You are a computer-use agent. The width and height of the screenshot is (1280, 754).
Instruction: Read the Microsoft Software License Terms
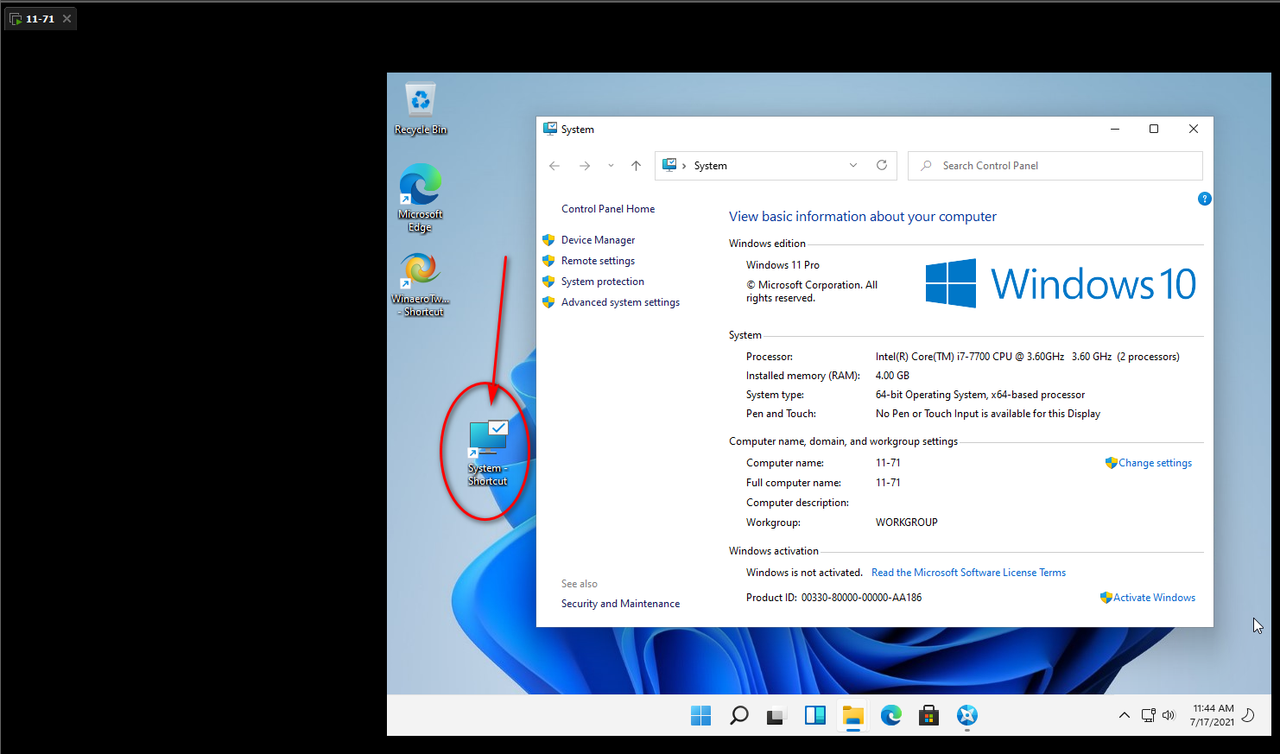(x=968, y=573)
